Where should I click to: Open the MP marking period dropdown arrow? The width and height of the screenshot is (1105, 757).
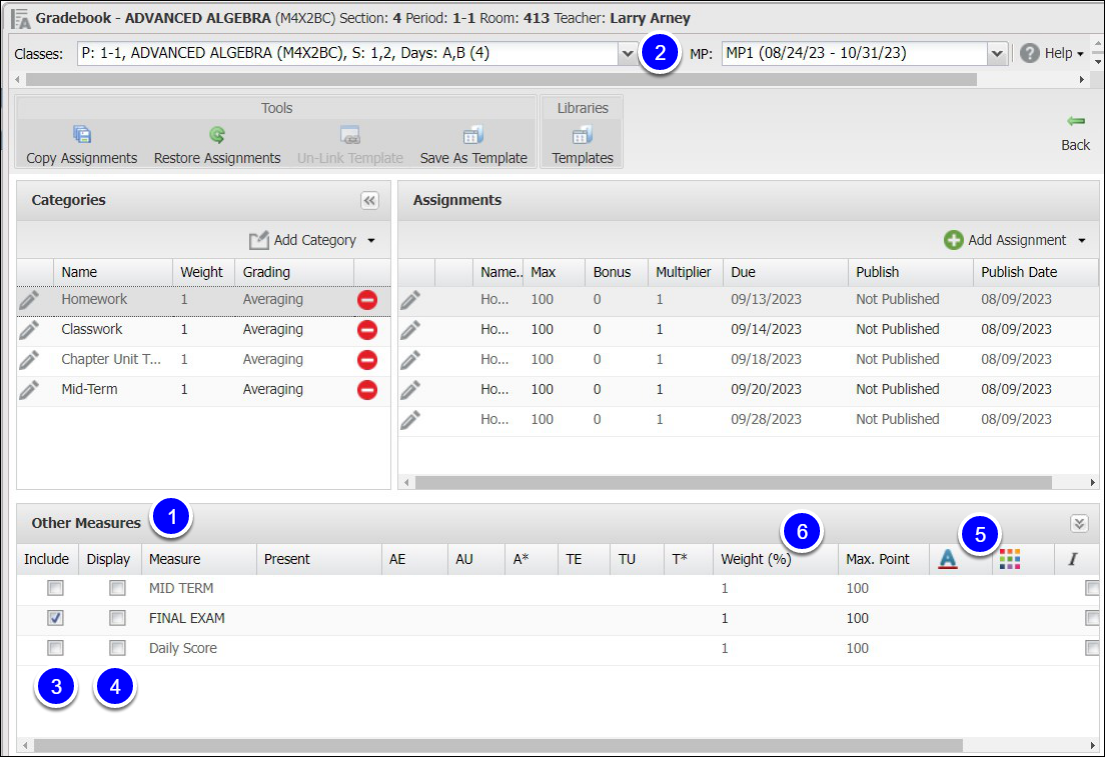[996, 54]
